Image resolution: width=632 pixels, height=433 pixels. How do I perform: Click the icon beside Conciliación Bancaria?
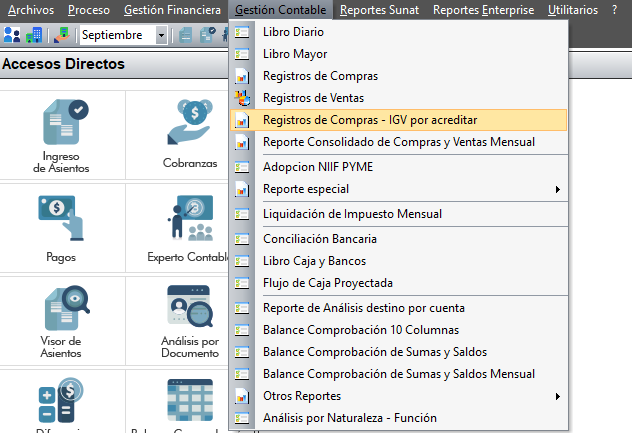[x=242, y=239]
